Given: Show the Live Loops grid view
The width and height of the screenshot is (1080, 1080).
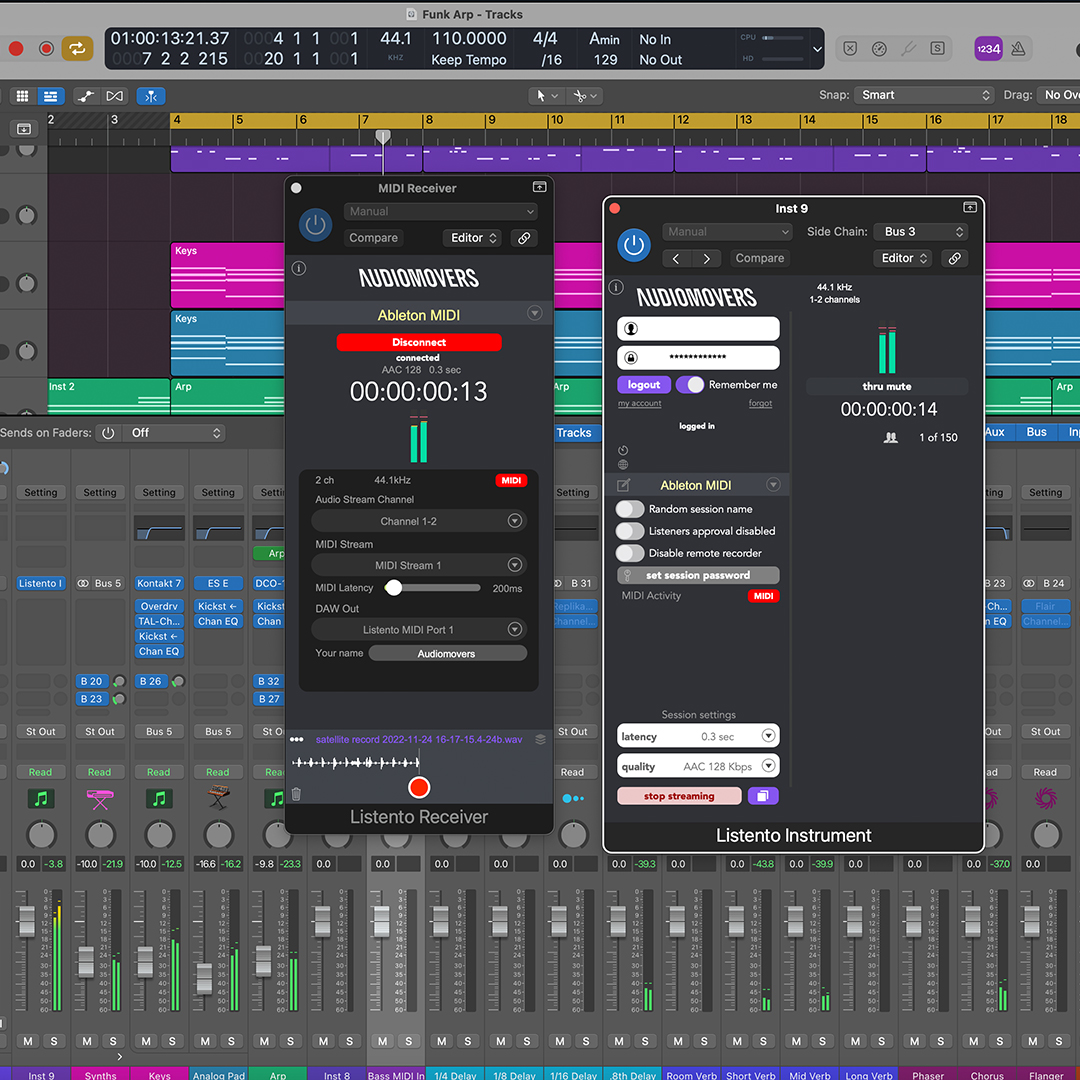Looking at the screenshot, I should pos(22,96).
